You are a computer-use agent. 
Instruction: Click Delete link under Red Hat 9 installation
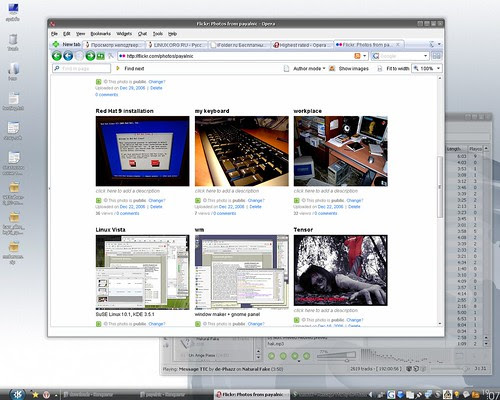[x=156, y=207]
